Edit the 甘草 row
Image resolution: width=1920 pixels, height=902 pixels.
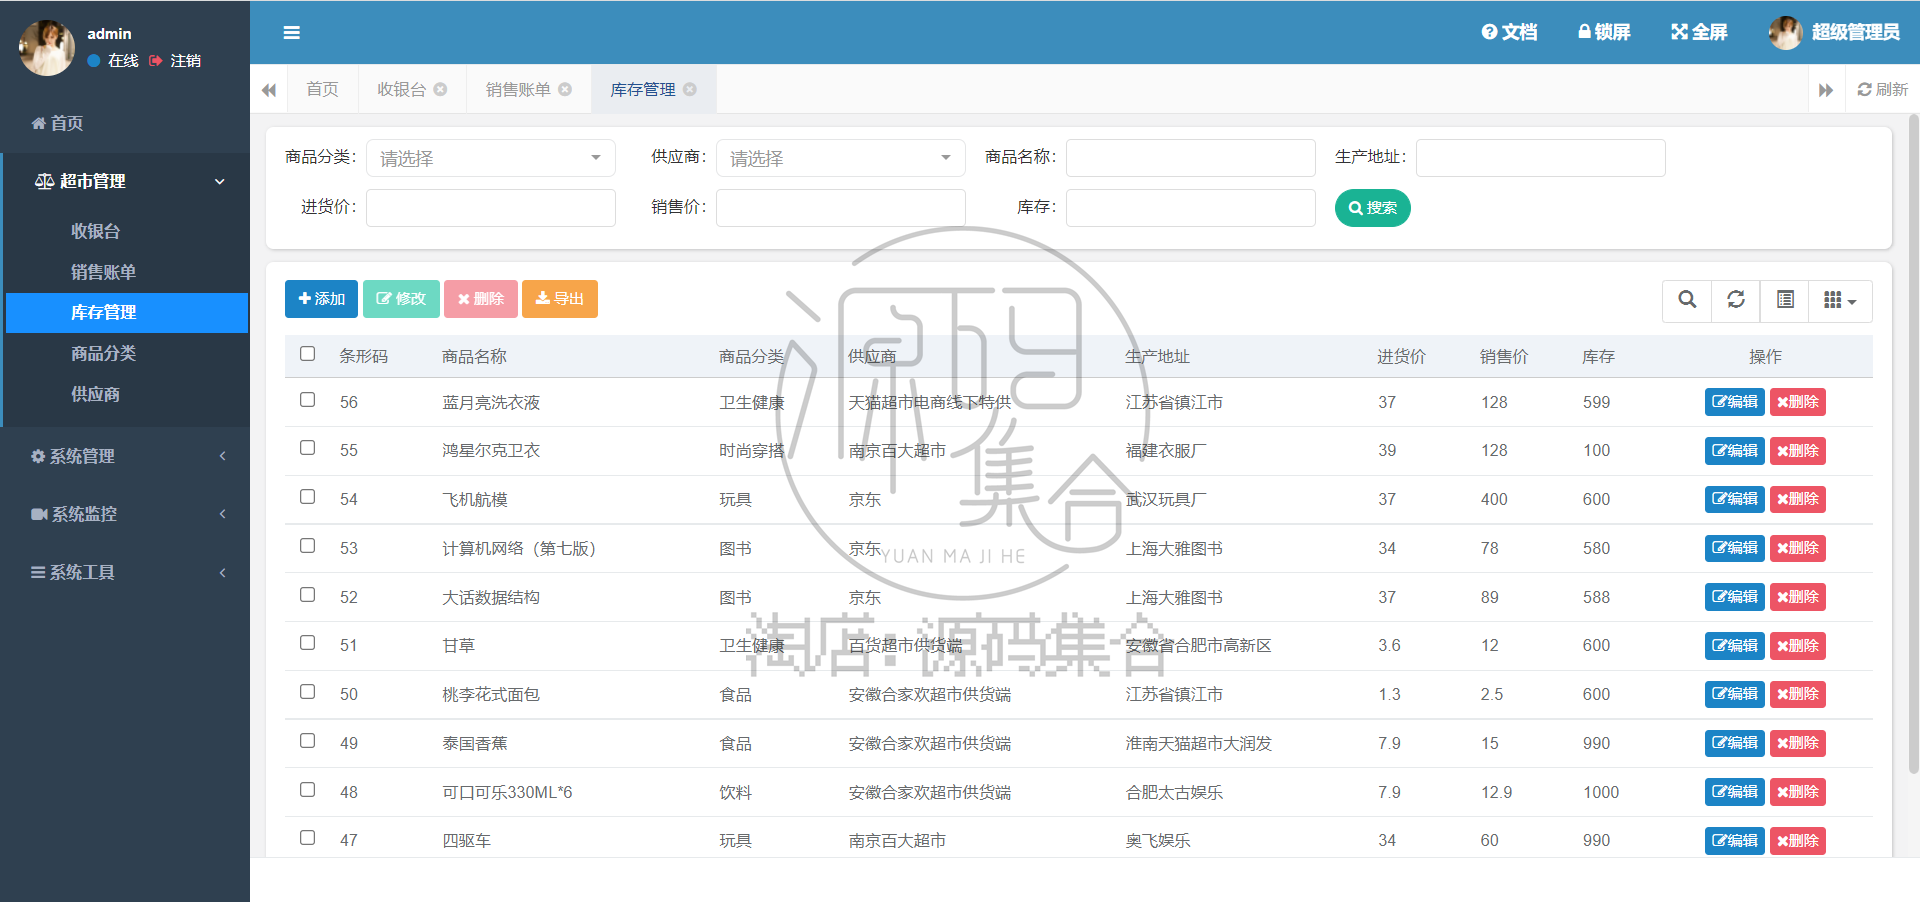(x=1735, y=646)
